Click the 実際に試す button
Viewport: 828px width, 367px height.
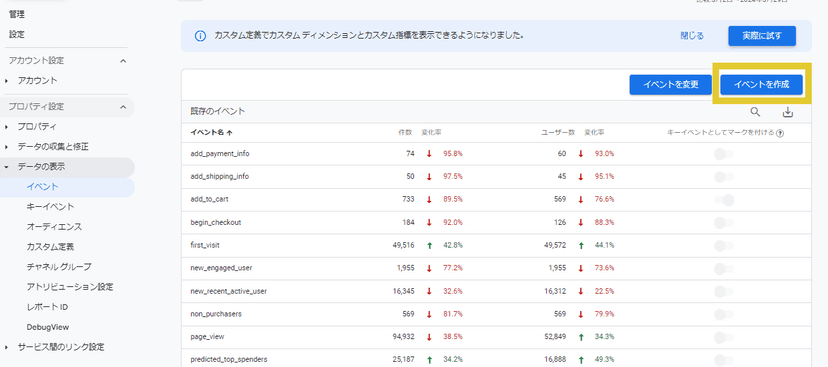pyautogui.click(x=762, y=36)
